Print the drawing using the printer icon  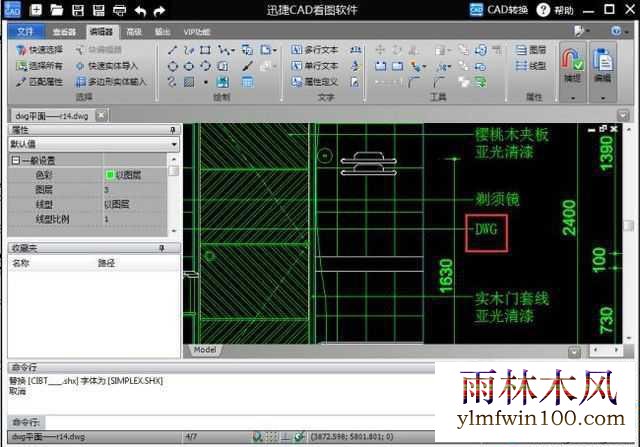pyautogui.click(x=119, y=10)
